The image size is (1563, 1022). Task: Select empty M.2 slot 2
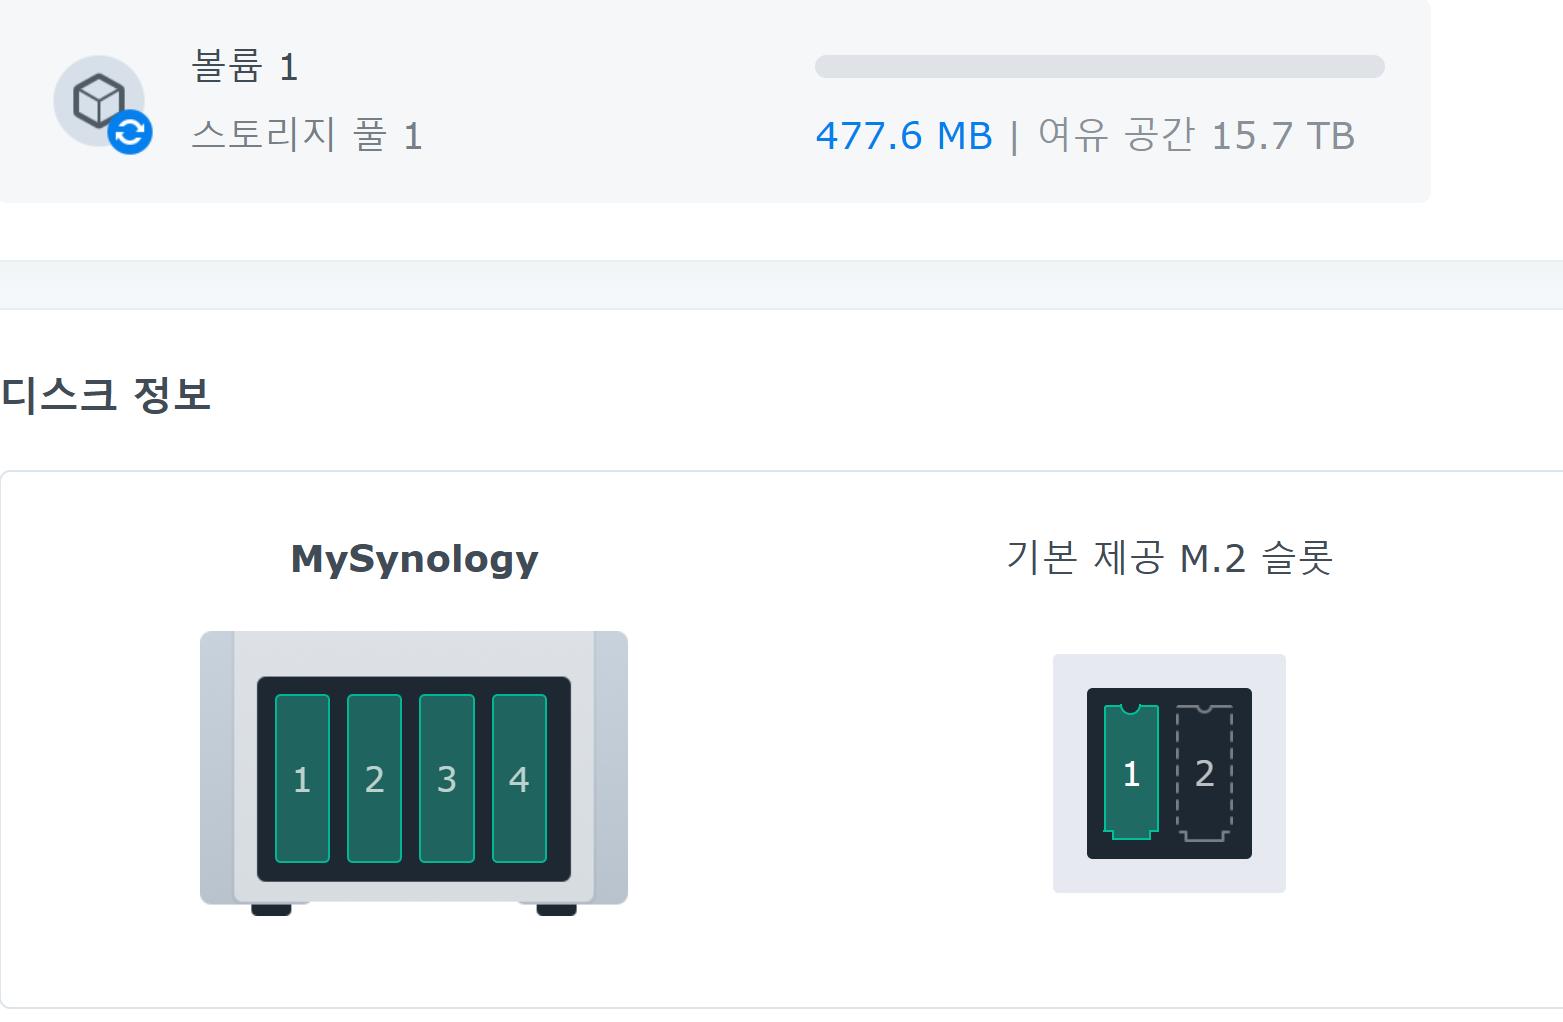pos(1204,772)
